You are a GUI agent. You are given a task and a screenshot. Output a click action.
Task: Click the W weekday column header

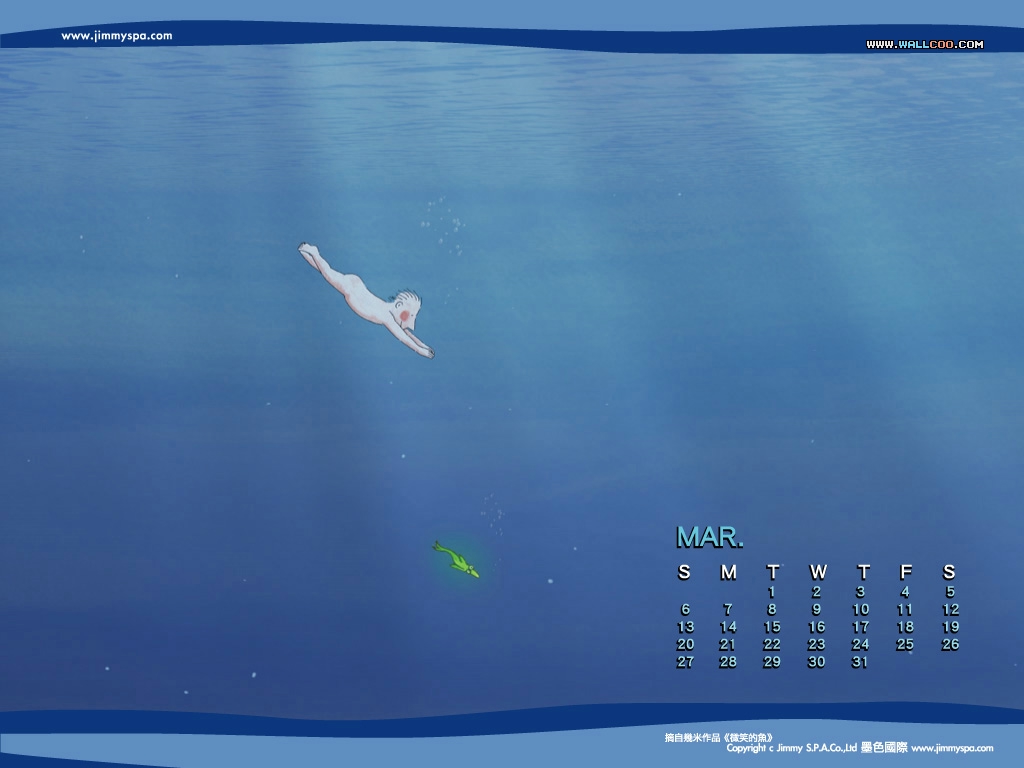click(817, 572)
